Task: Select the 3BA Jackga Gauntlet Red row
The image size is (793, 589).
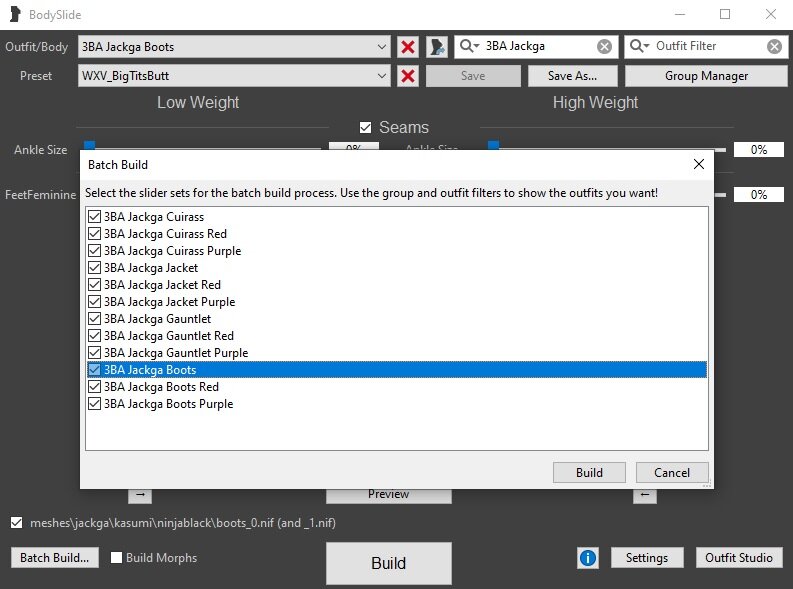Action: (x=397, y=336)
